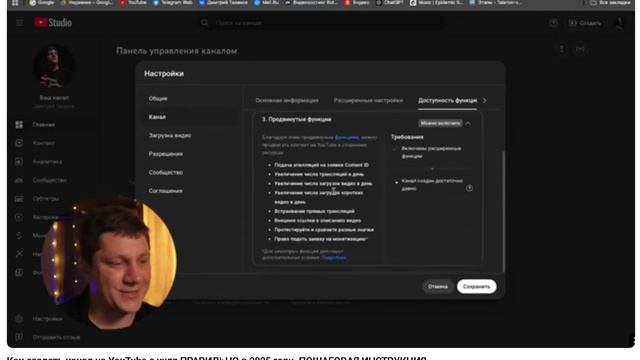Click the Внешние ссылки в описаниях видео item
The image size is (640, 360).
coord(318,221)
